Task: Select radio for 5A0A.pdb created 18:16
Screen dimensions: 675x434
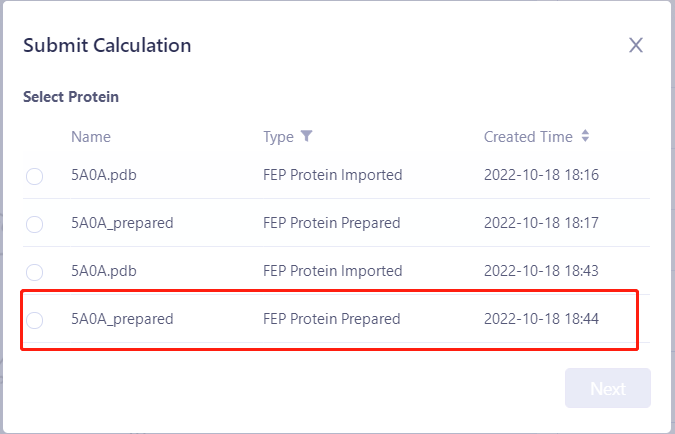Action: pyautogui.click(x=35, y=176)
